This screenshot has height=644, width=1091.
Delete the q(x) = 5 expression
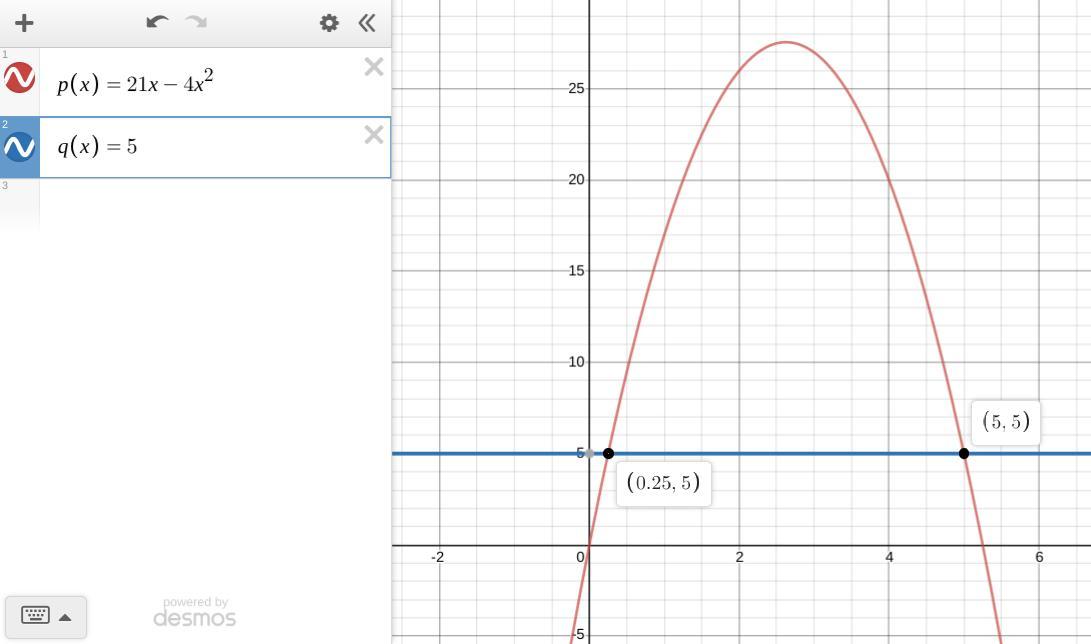click(374, 134)
